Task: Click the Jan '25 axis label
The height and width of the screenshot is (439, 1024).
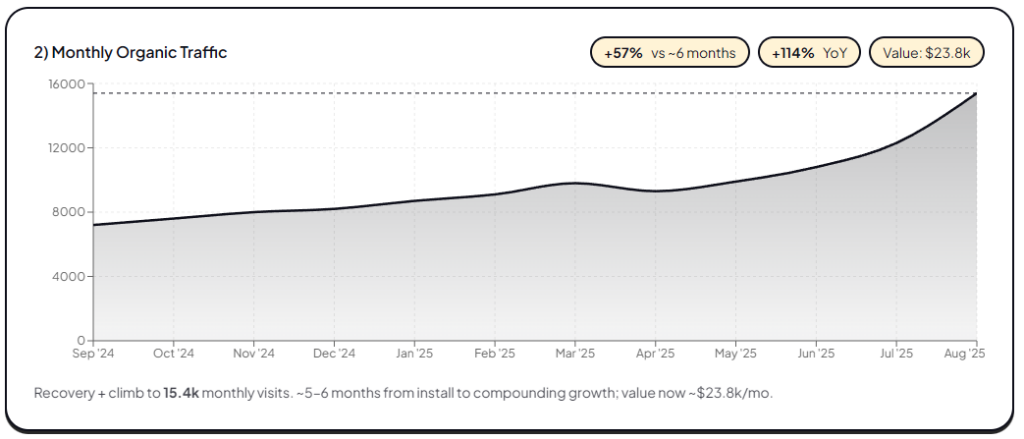Action: [x=414, y=353]
